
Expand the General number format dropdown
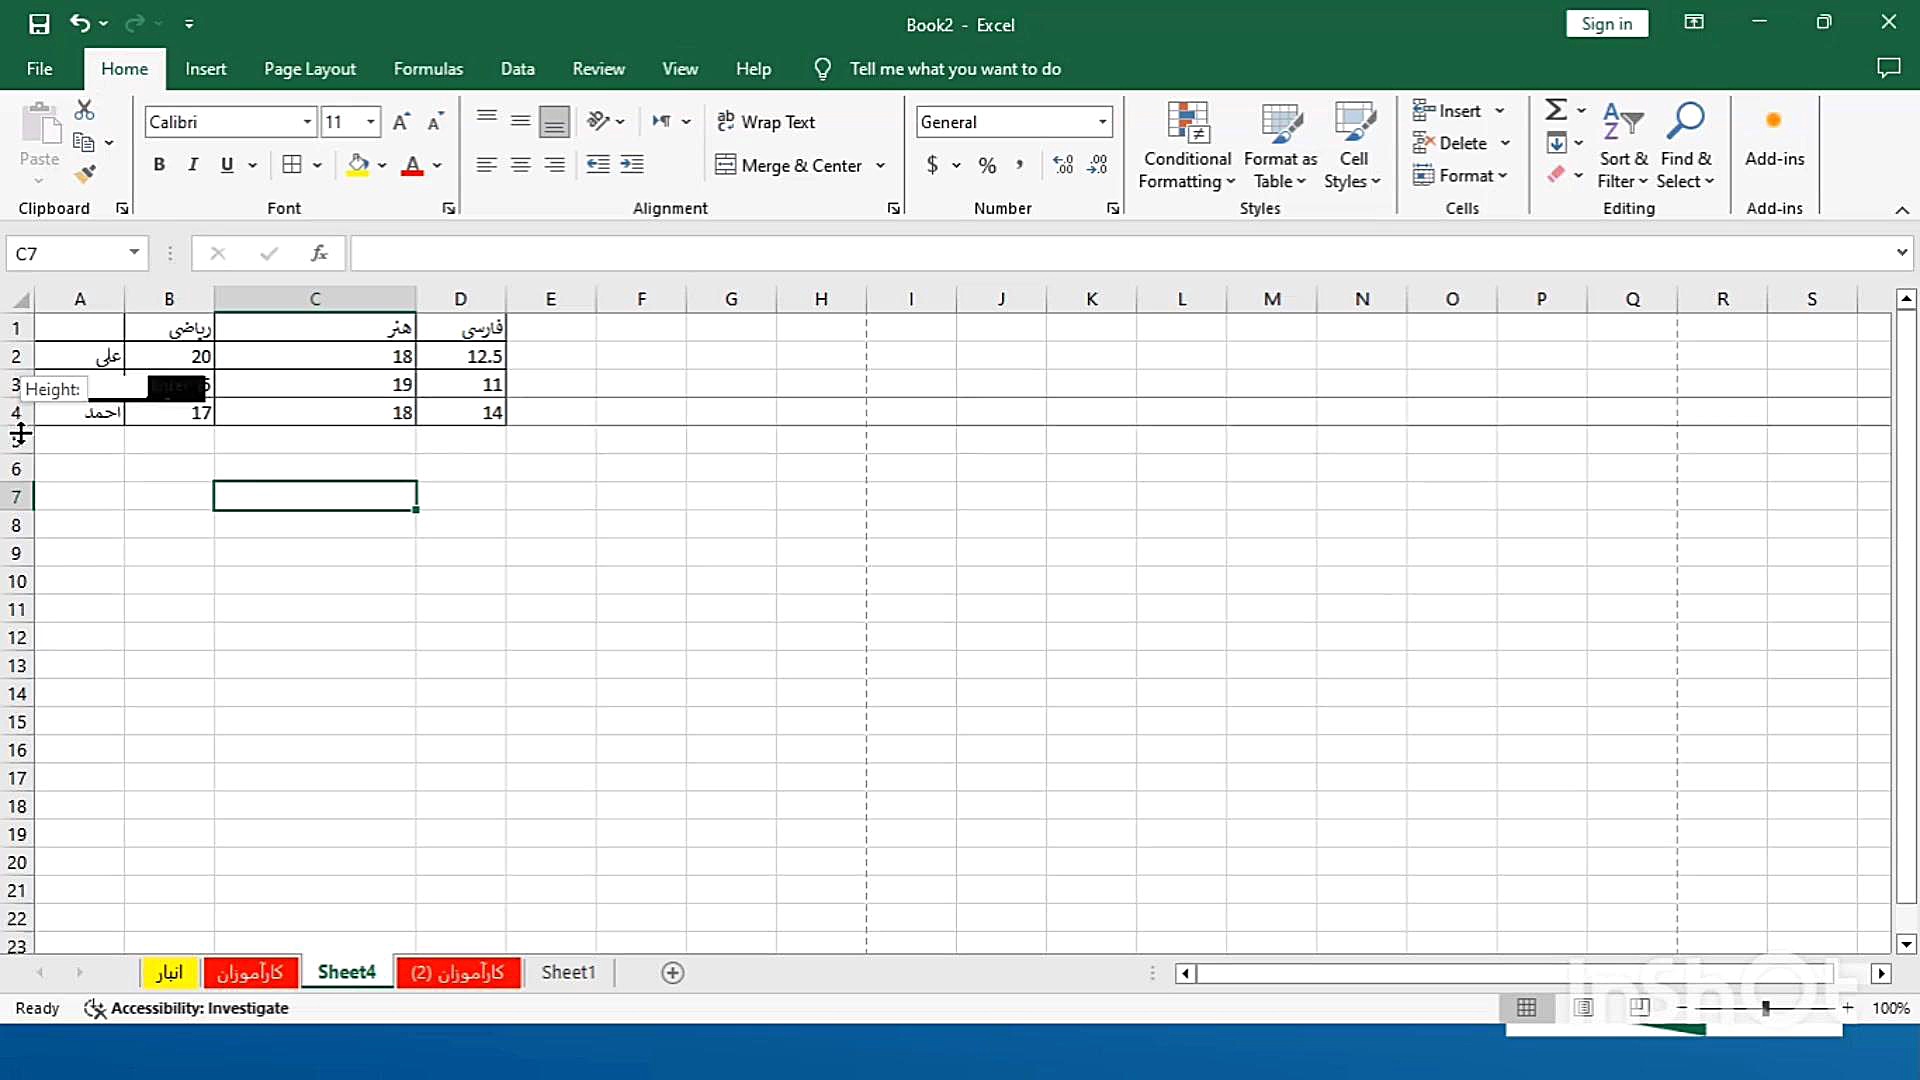1102,122
